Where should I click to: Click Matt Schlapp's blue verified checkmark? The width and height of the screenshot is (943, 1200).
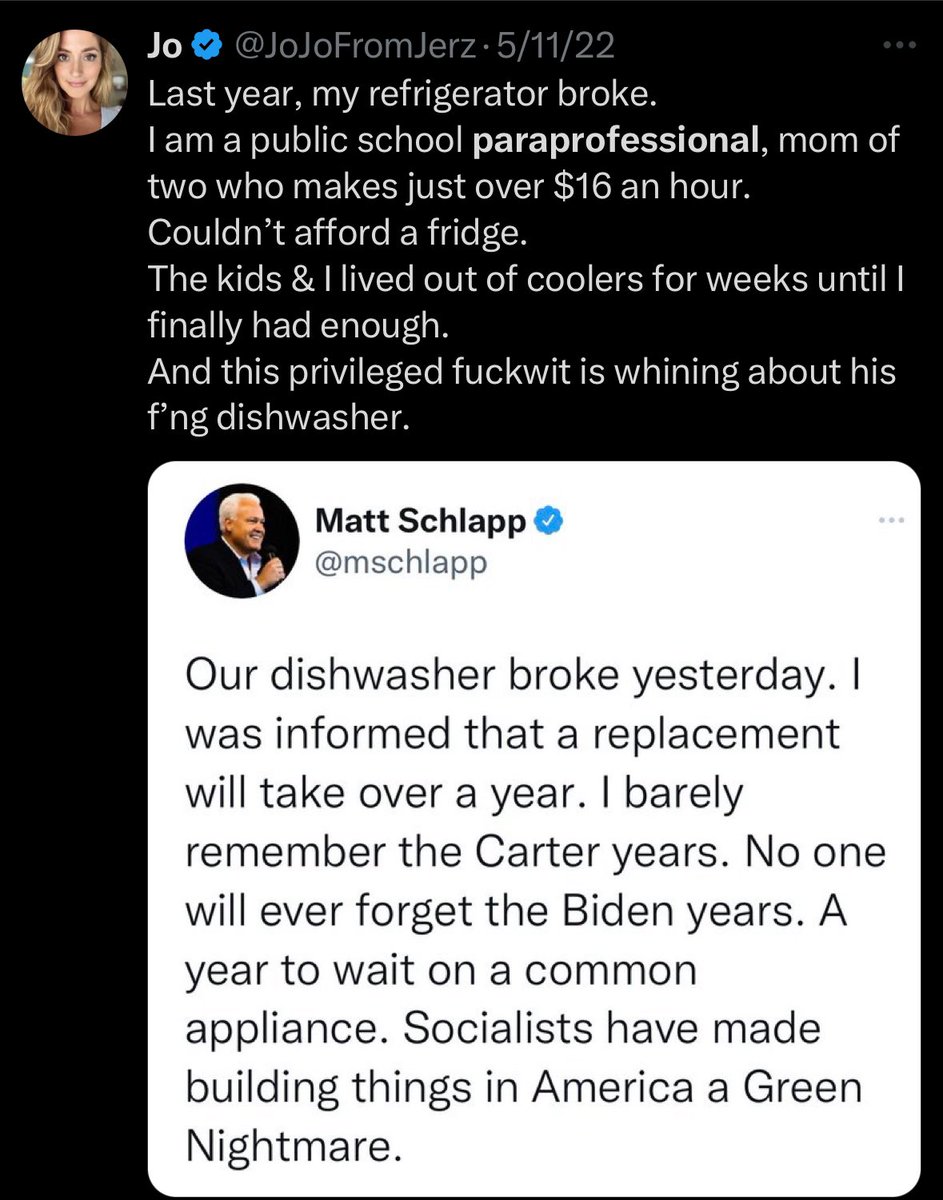548,520
